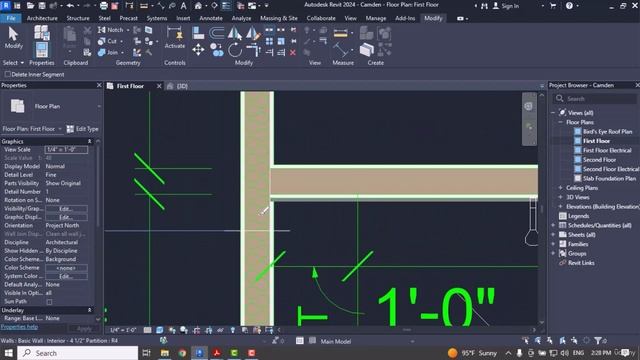This screenshot has height=360, width=640.
Task: Click the Save icon in quick access toolbar
Action: 42,6
